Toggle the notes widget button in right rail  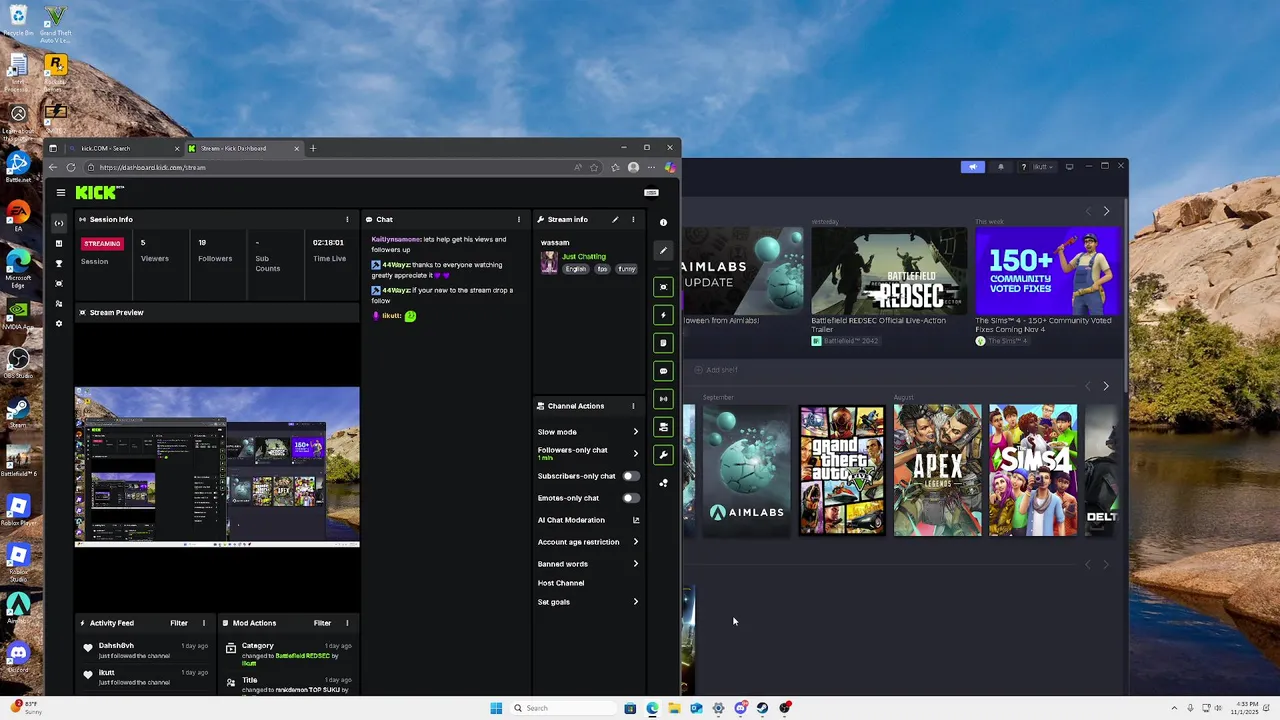[x=663, y=343]
